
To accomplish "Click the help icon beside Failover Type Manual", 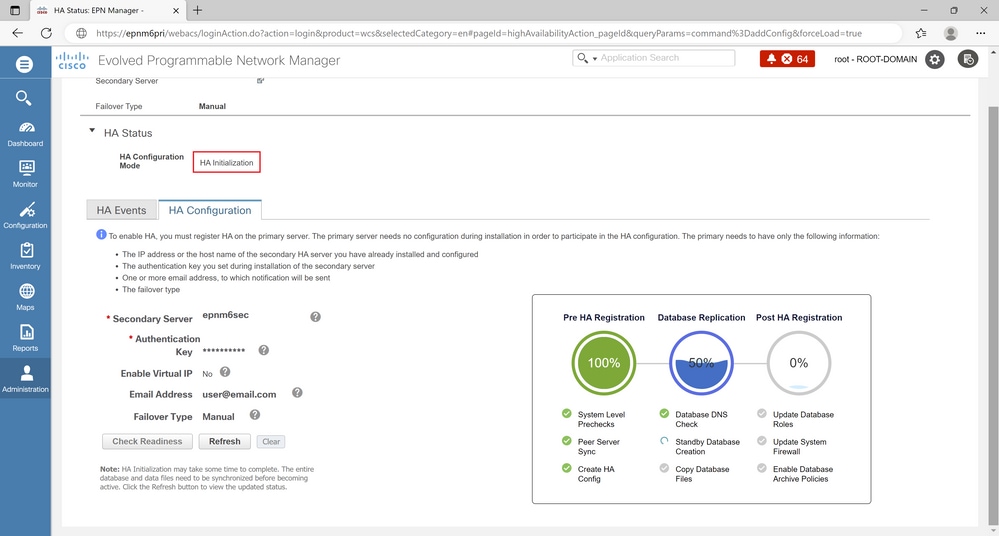I will click(255, 415).
